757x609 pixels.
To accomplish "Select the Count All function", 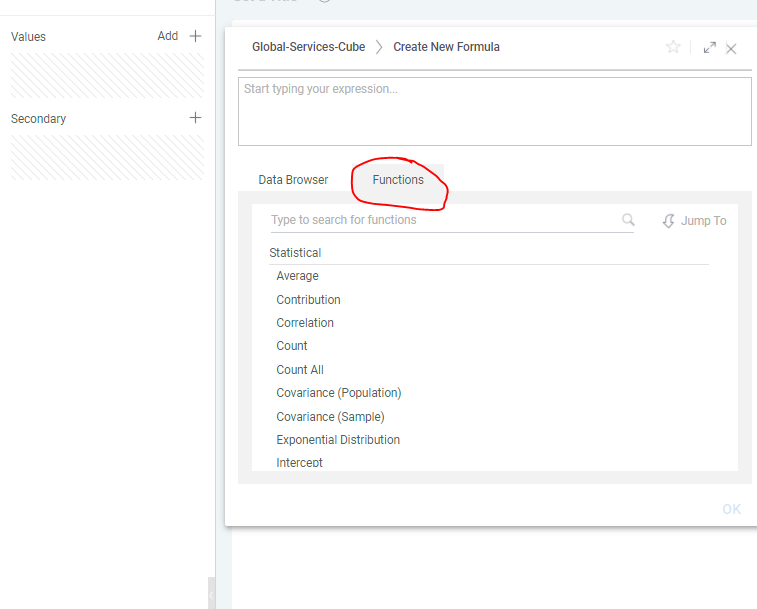I will [300, 369].
